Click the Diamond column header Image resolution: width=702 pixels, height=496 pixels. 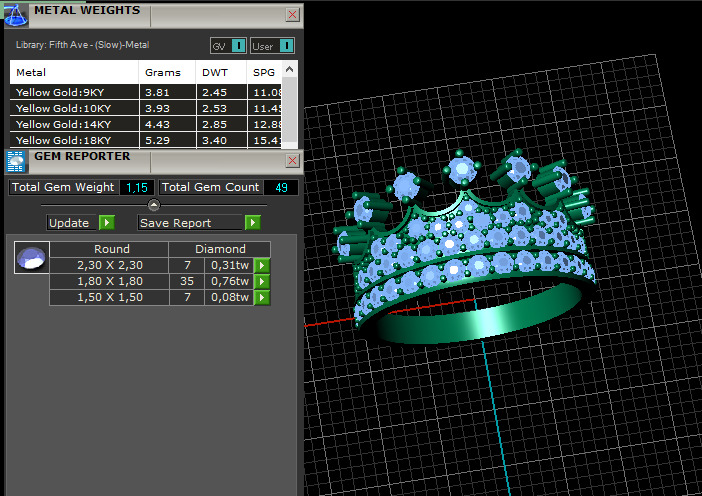click(x=219, y=249)
